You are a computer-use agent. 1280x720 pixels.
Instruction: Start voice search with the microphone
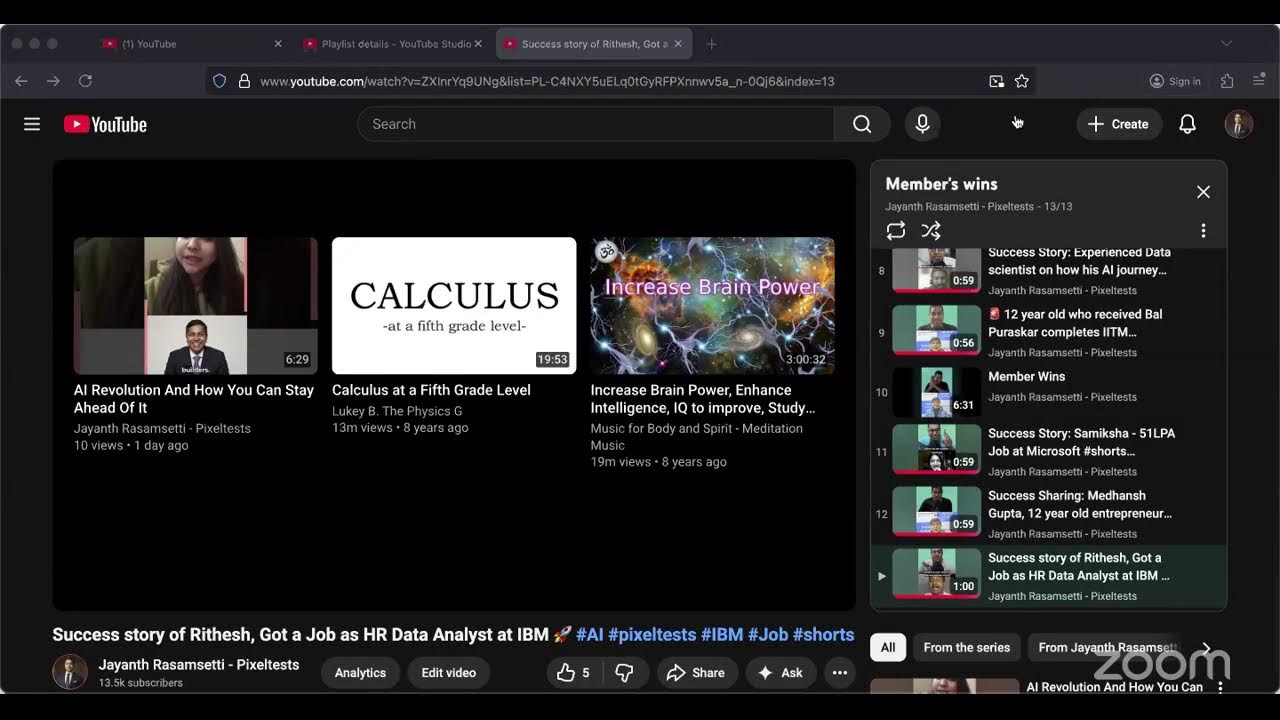[x=922, y=124]
